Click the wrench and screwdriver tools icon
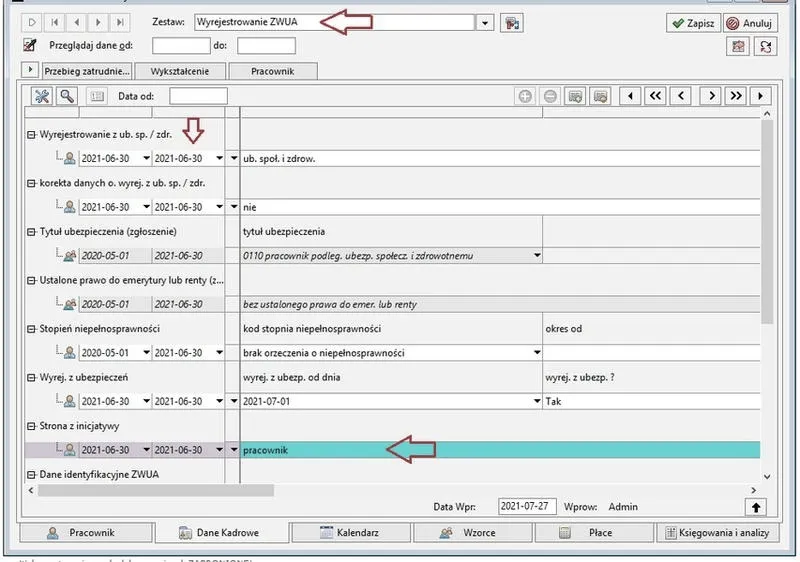The image size is (800, 562). coord(42,96)
